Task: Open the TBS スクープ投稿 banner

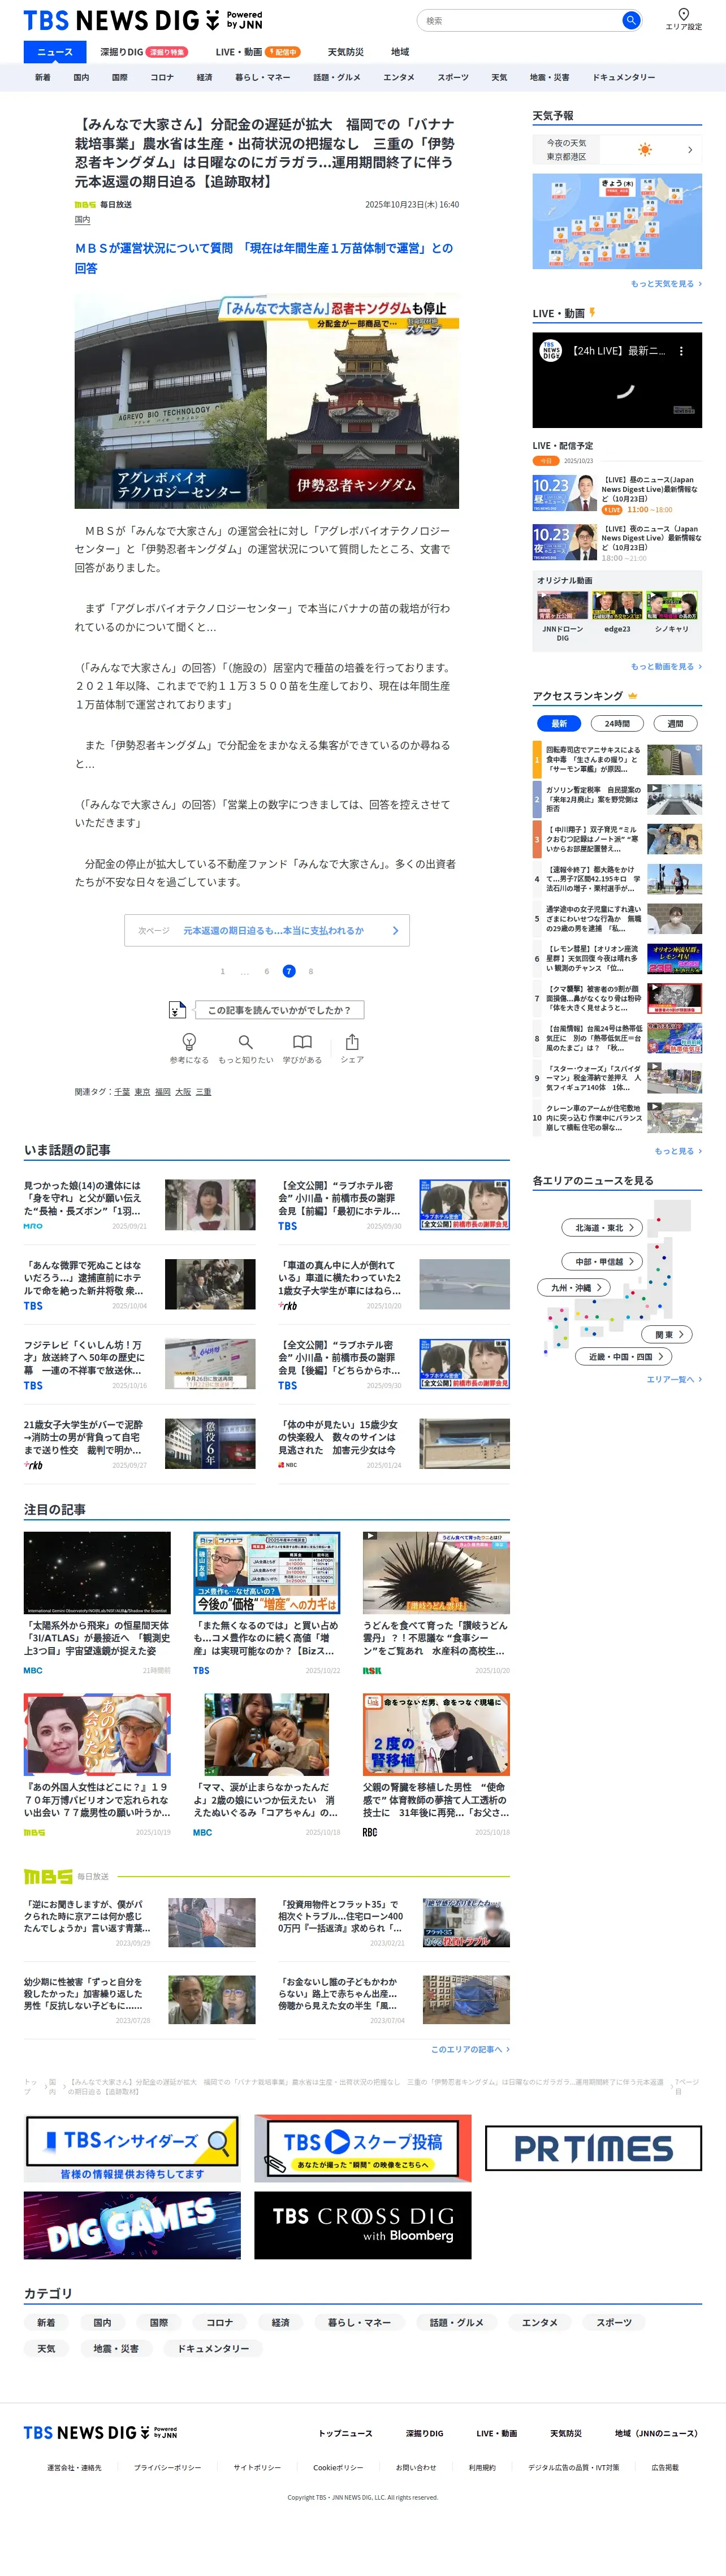Action: coord(362,2148)
